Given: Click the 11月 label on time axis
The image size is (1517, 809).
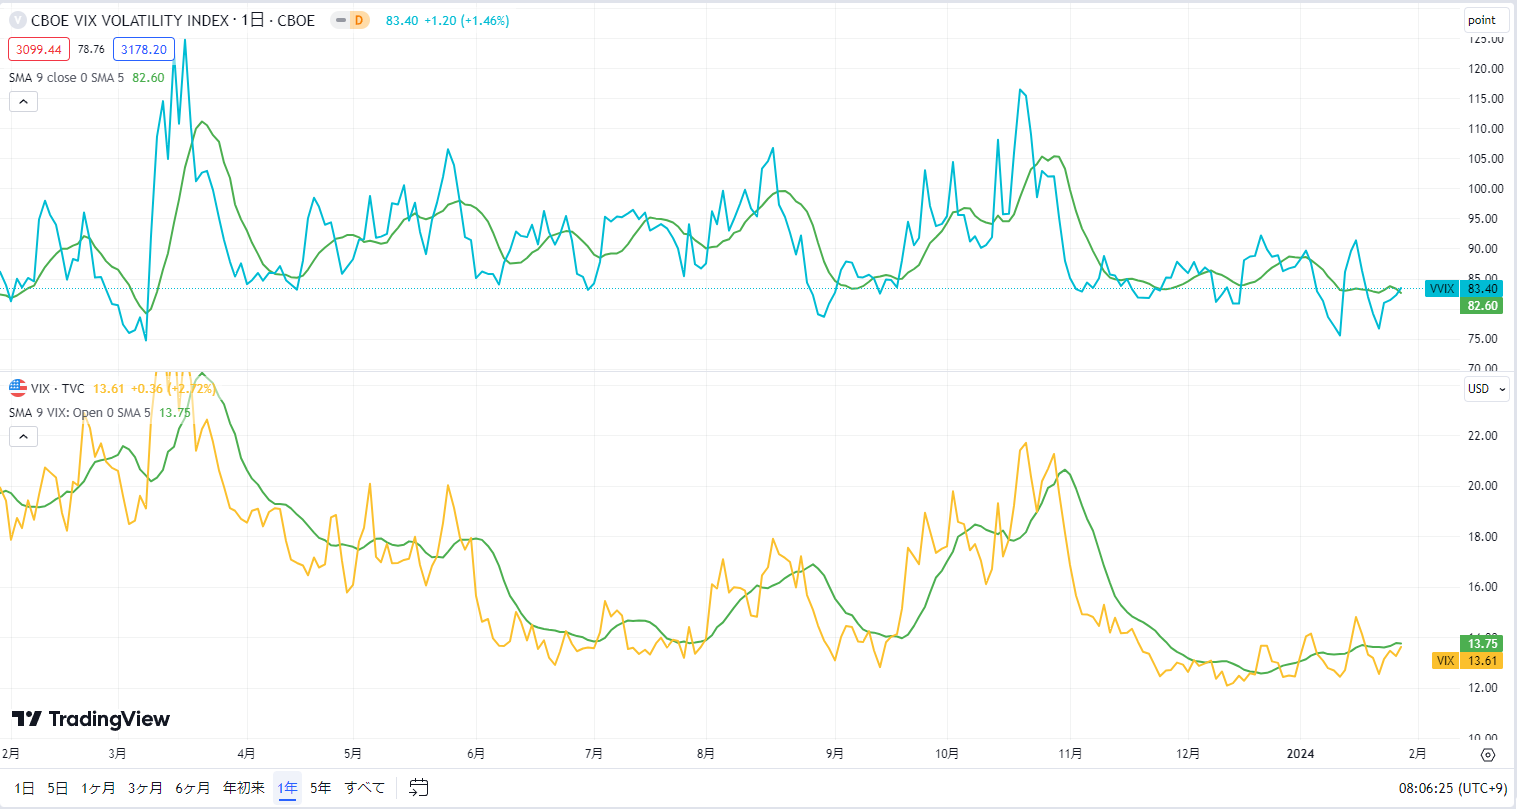Looking at the screenshot, I should 1070,754.
